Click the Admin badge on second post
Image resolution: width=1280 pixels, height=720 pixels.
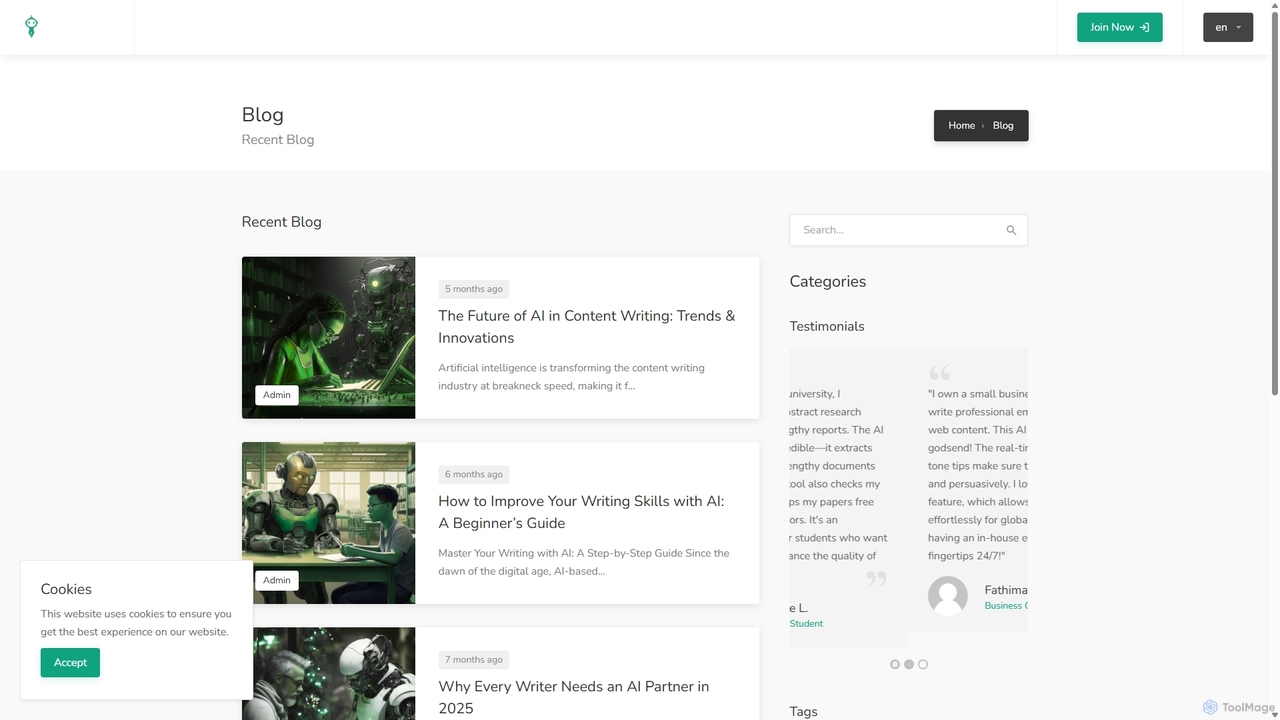pos(277,580)
